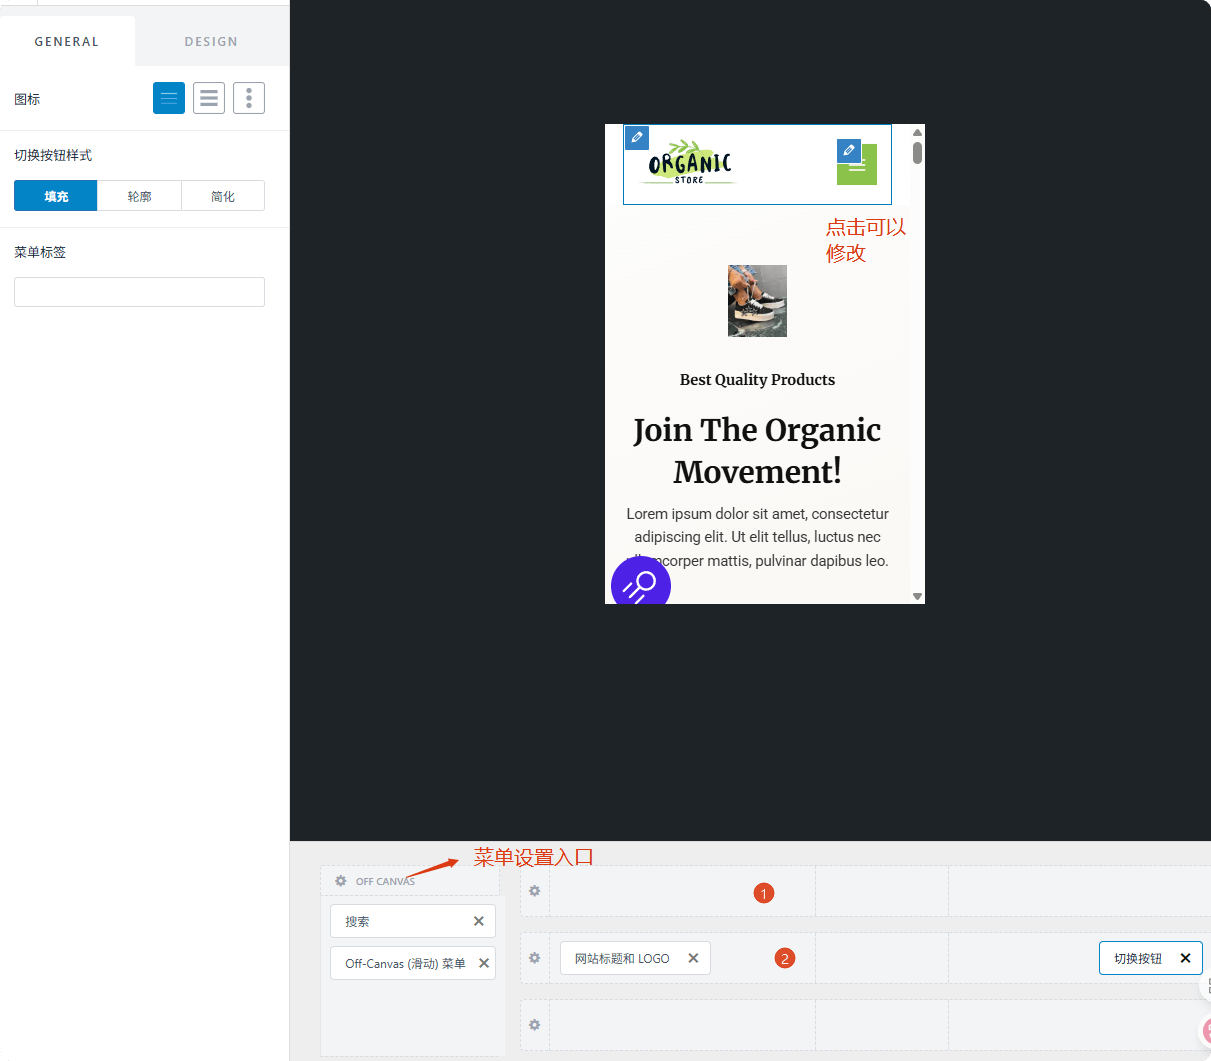This screenshot has height=1061, width=1211.
Task: Set toggle button style to 填充
Action: [56, 196]
